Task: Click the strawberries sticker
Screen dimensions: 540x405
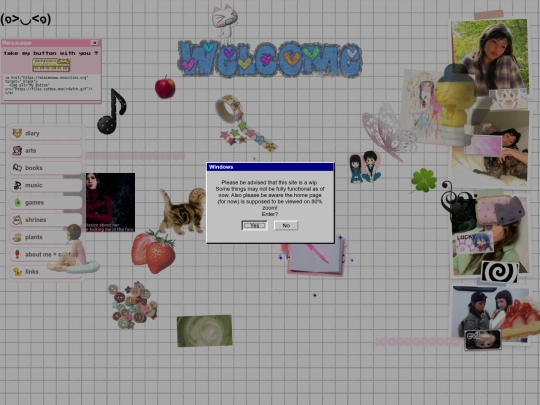Action: pyautogui.click(x=154, y=252)
